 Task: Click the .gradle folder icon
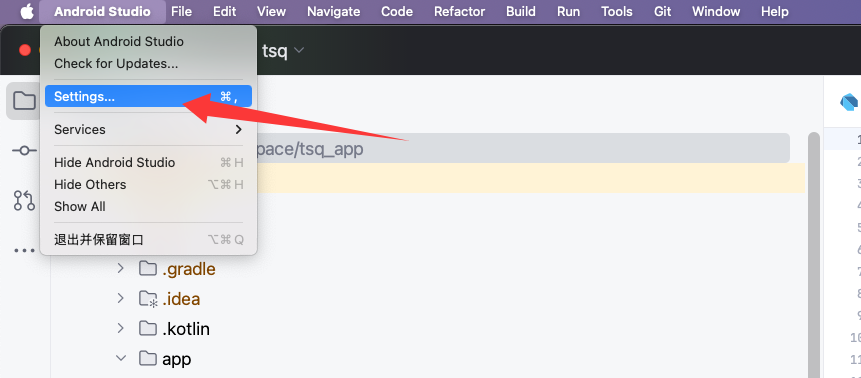147,269
